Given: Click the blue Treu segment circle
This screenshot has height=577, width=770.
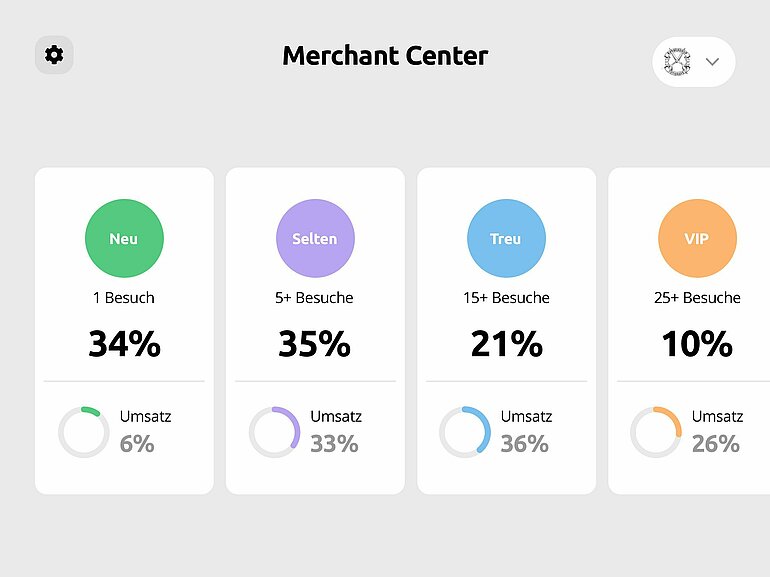Looking at the screenshot, I should click(506, 239).
